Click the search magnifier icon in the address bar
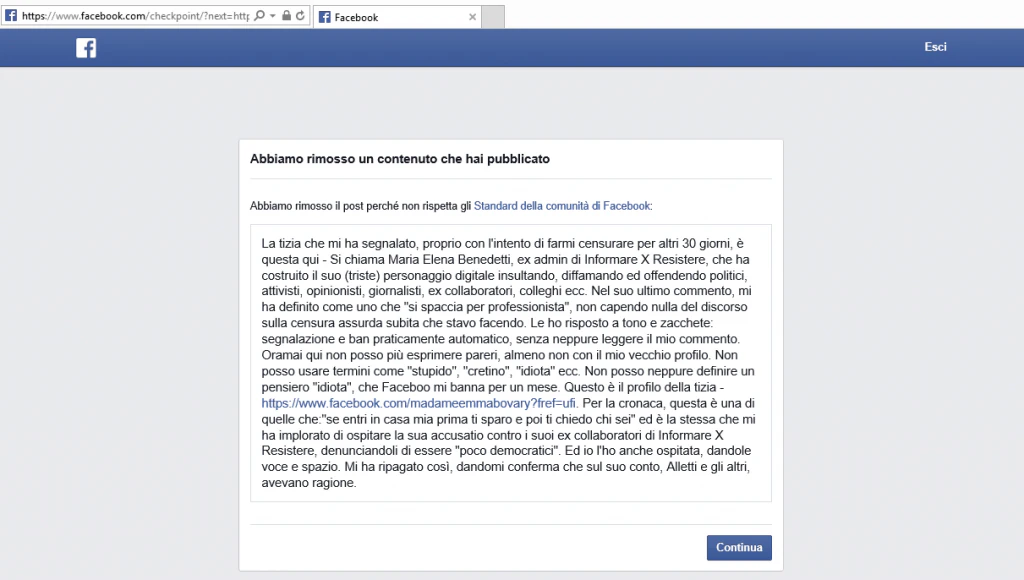 pos(259,16)
